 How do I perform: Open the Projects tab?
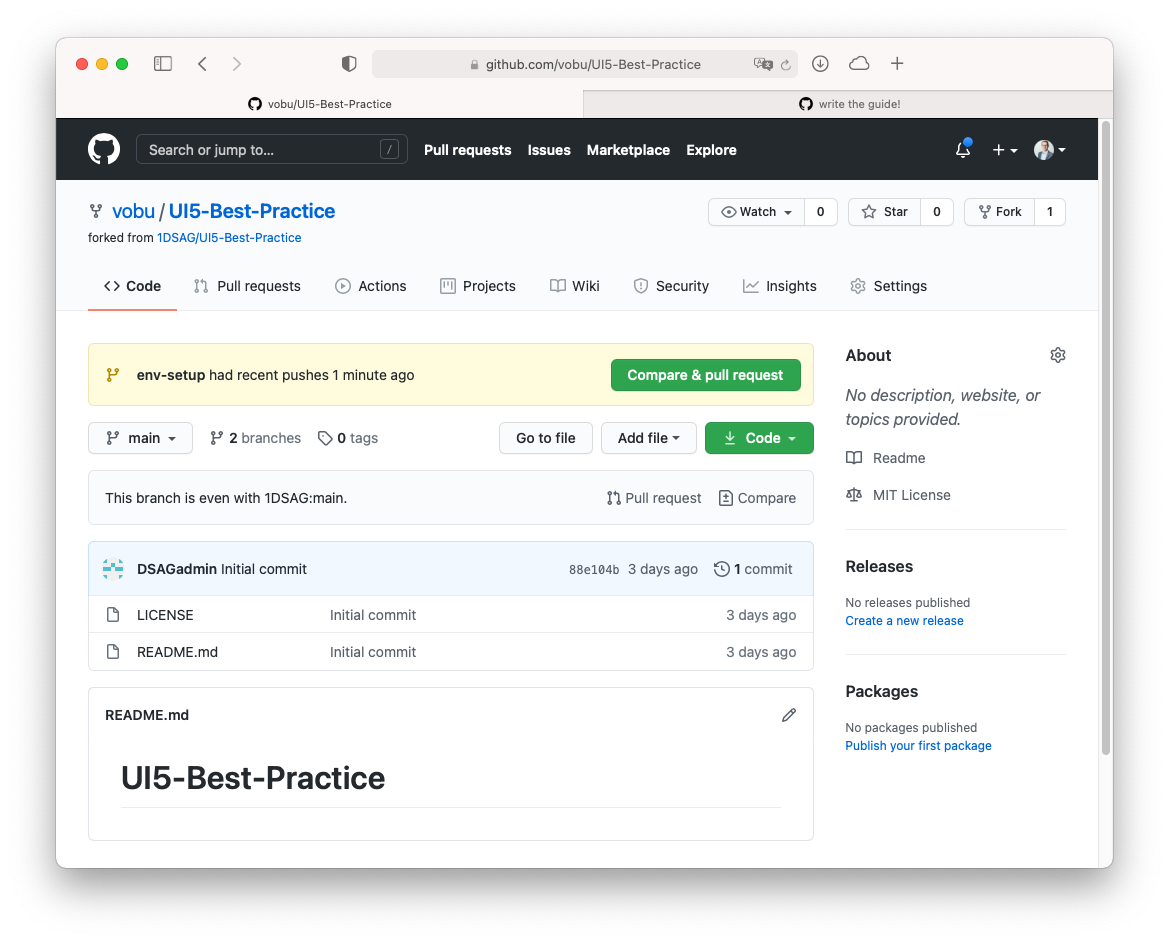click(478, 286)
